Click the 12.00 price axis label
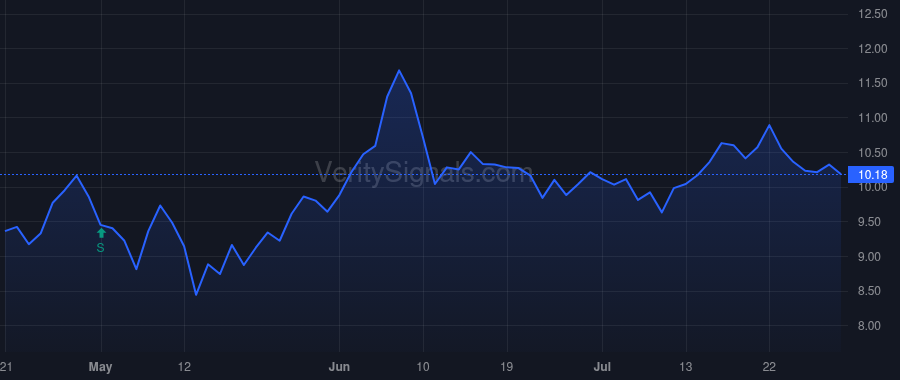900x380 pixels. [x=872, y=49]
